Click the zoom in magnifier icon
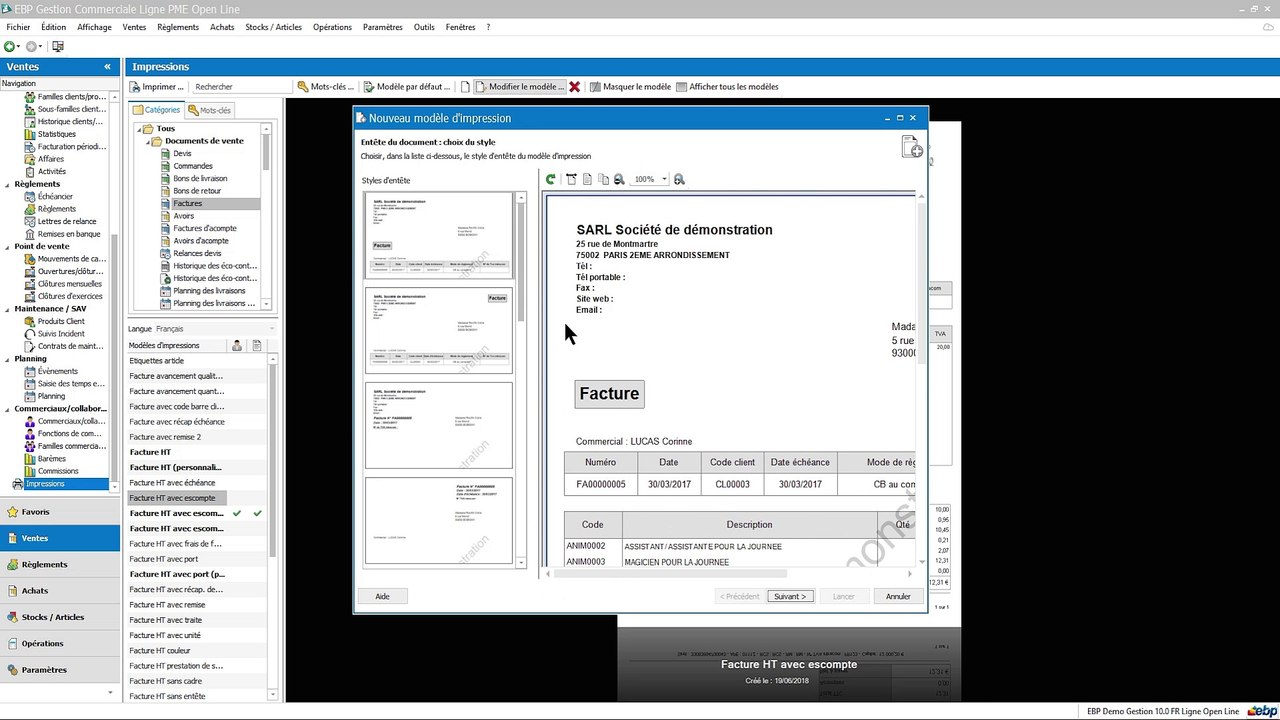This screenshot has height=720, width=1280. coord(680,179)
